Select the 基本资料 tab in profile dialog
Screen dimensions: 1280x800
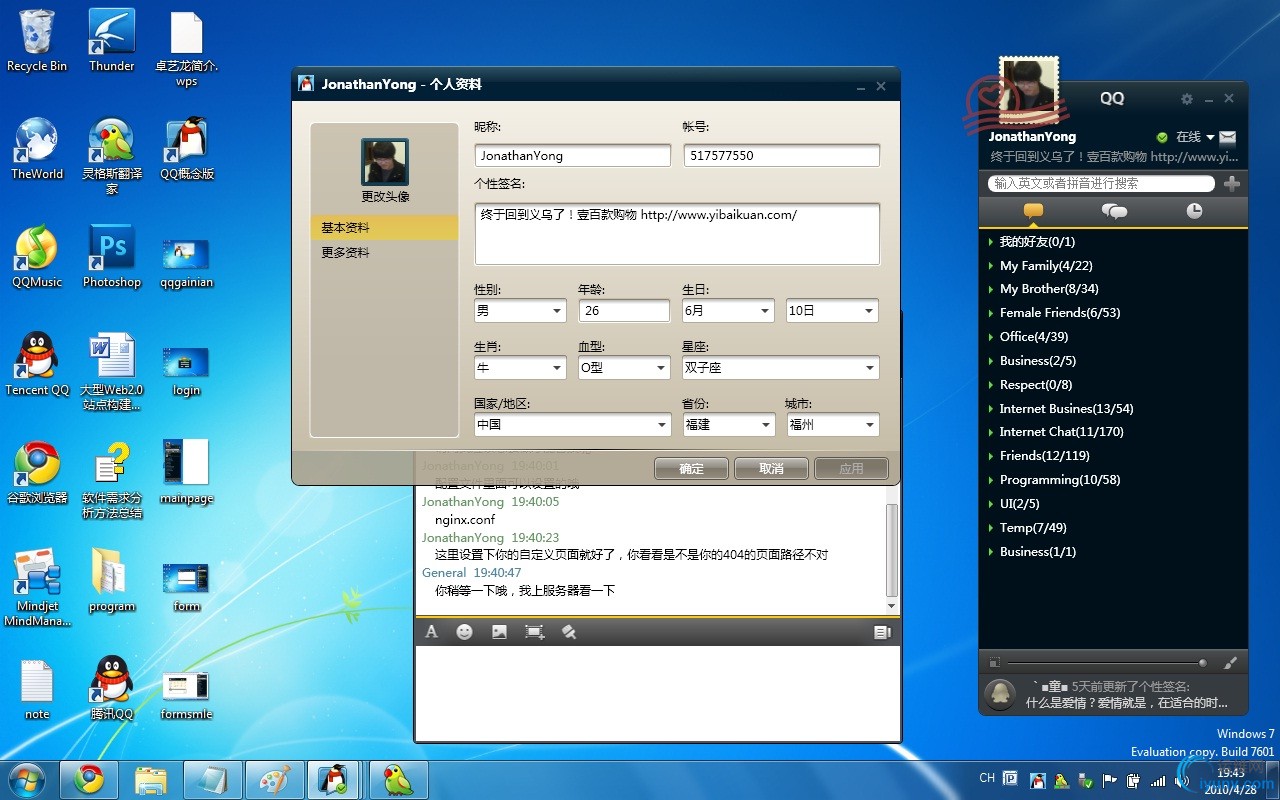(384, 228)
